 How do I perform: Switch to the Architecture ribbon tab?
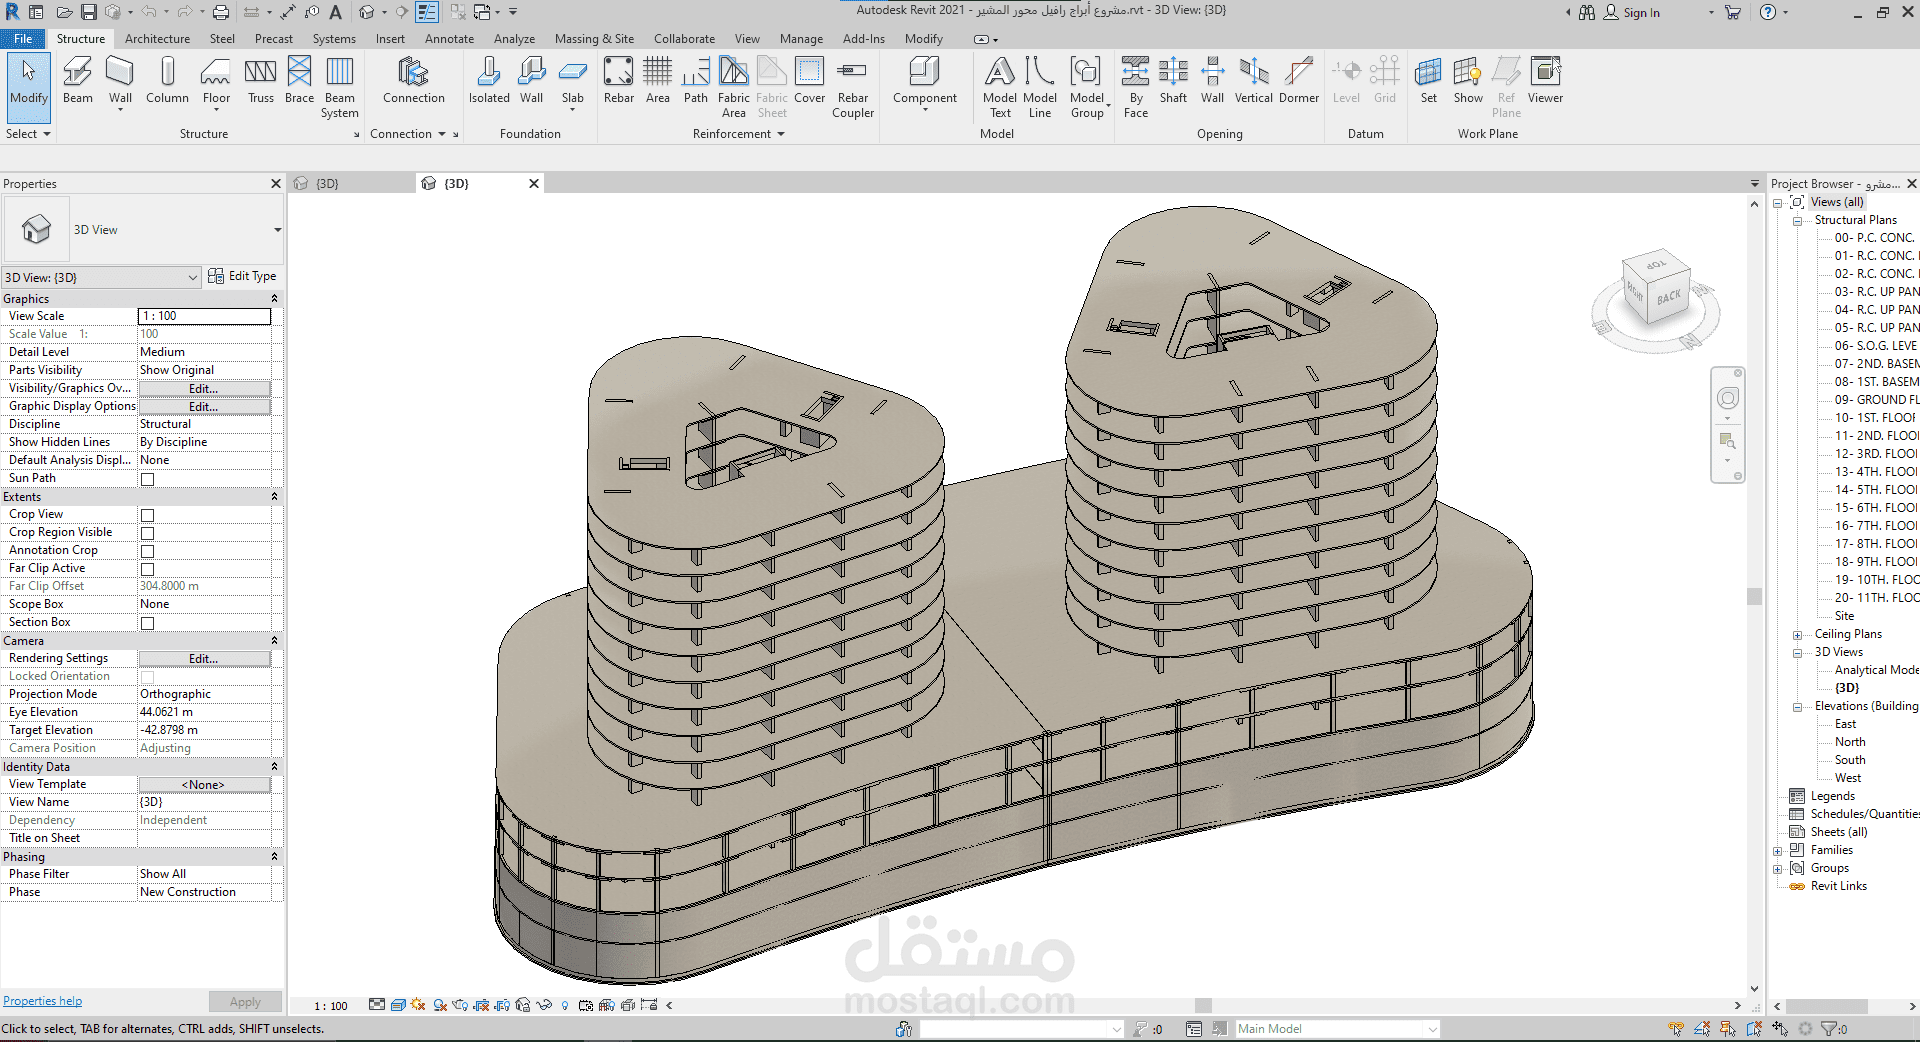click(157, 39)
